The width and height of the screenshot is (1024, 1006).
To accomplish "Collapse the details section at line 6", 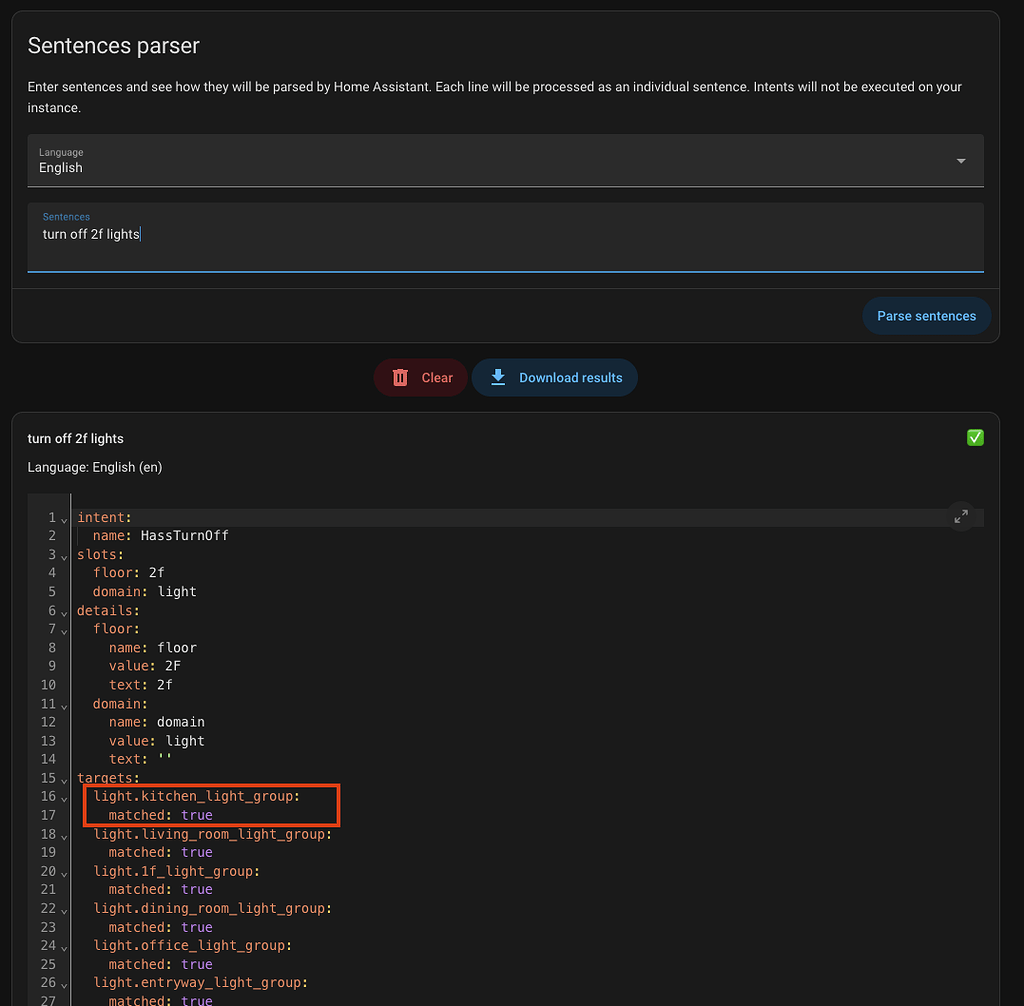I will pyautogui.click(x=64, y=612).
